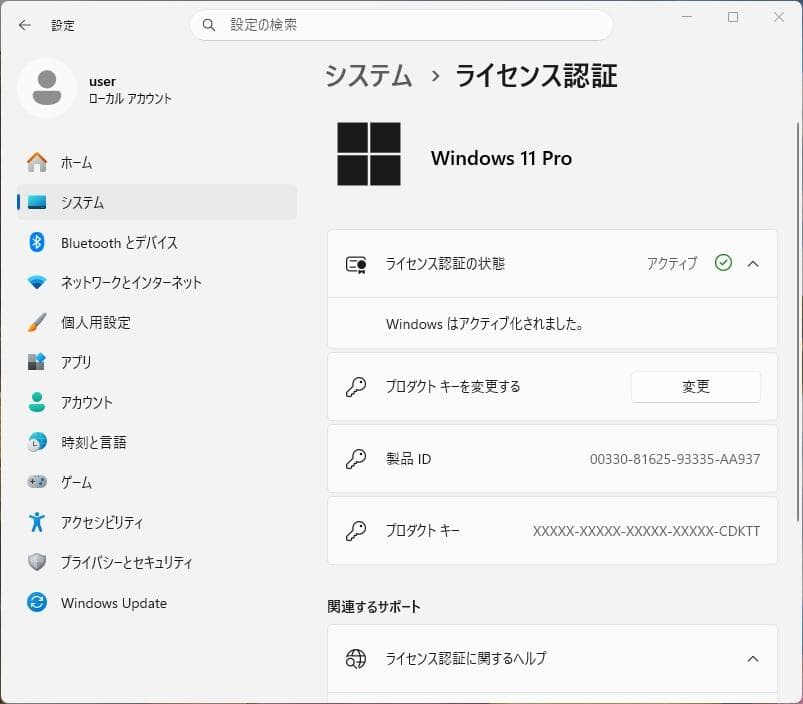Open ネットワークとインターネット settings
The image size is (803, 704).
click(x=157, y=282)
